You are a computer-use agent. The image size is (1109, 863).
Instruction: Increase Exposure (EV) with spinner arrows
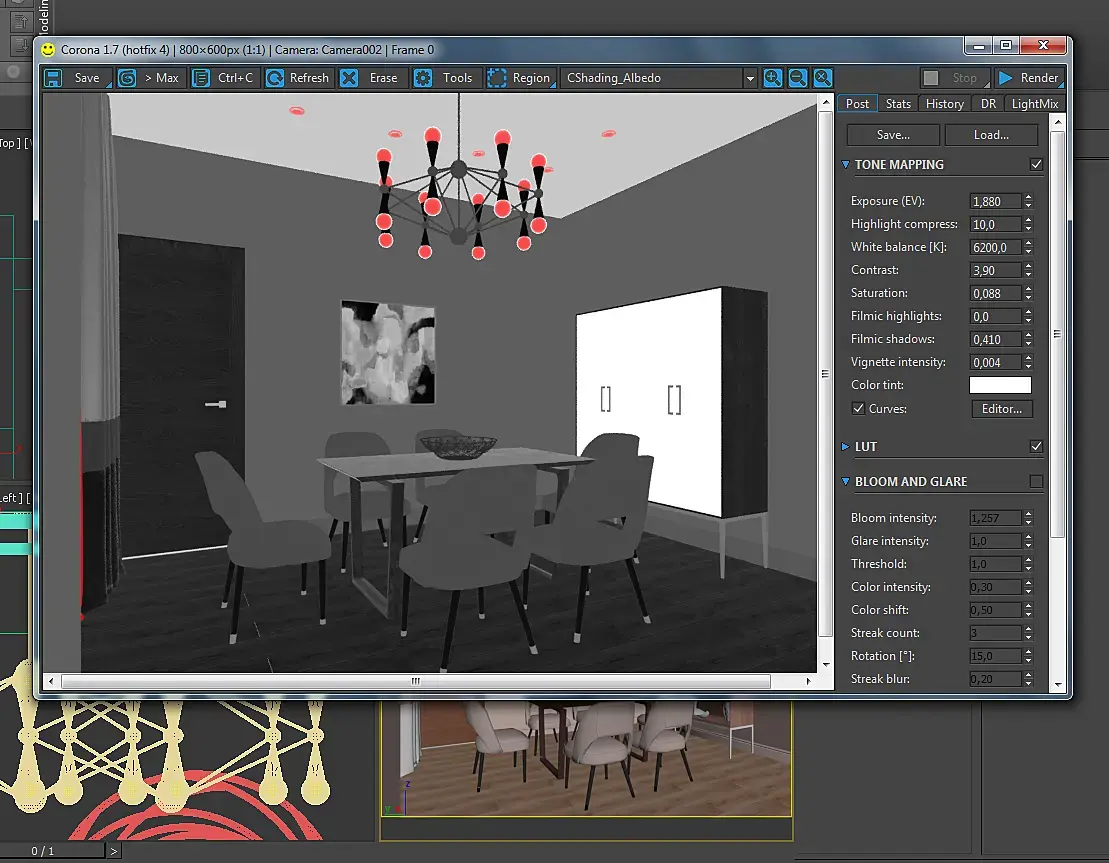pos(1028,197)
